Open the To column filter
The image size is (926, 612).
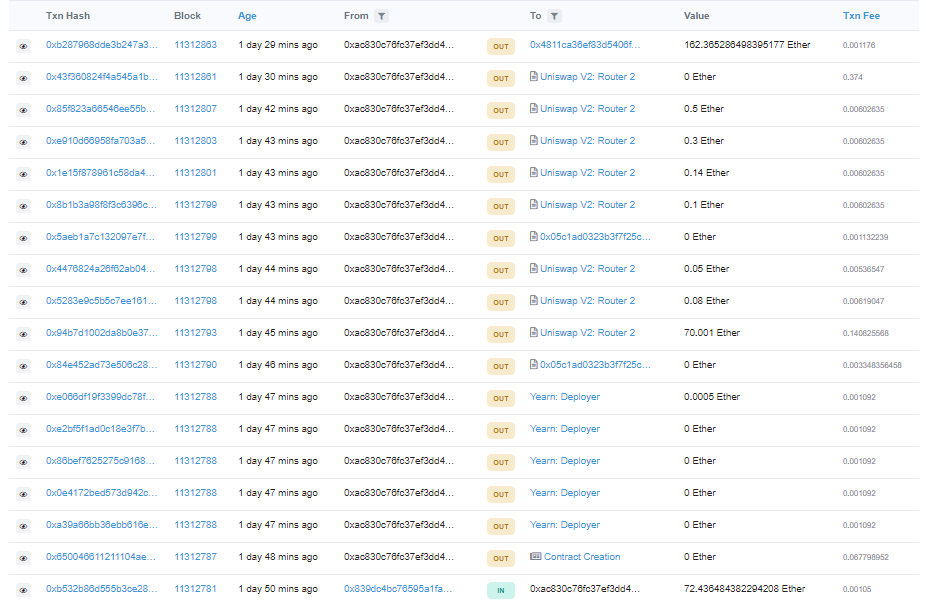[x=555, y=17]
